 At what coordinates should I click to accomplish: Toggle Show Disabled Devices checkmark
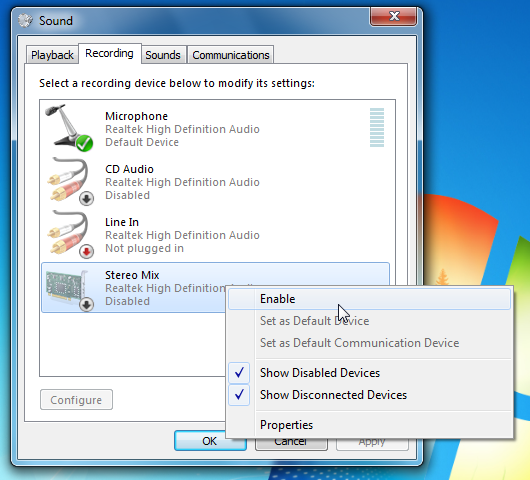point(239,373)
